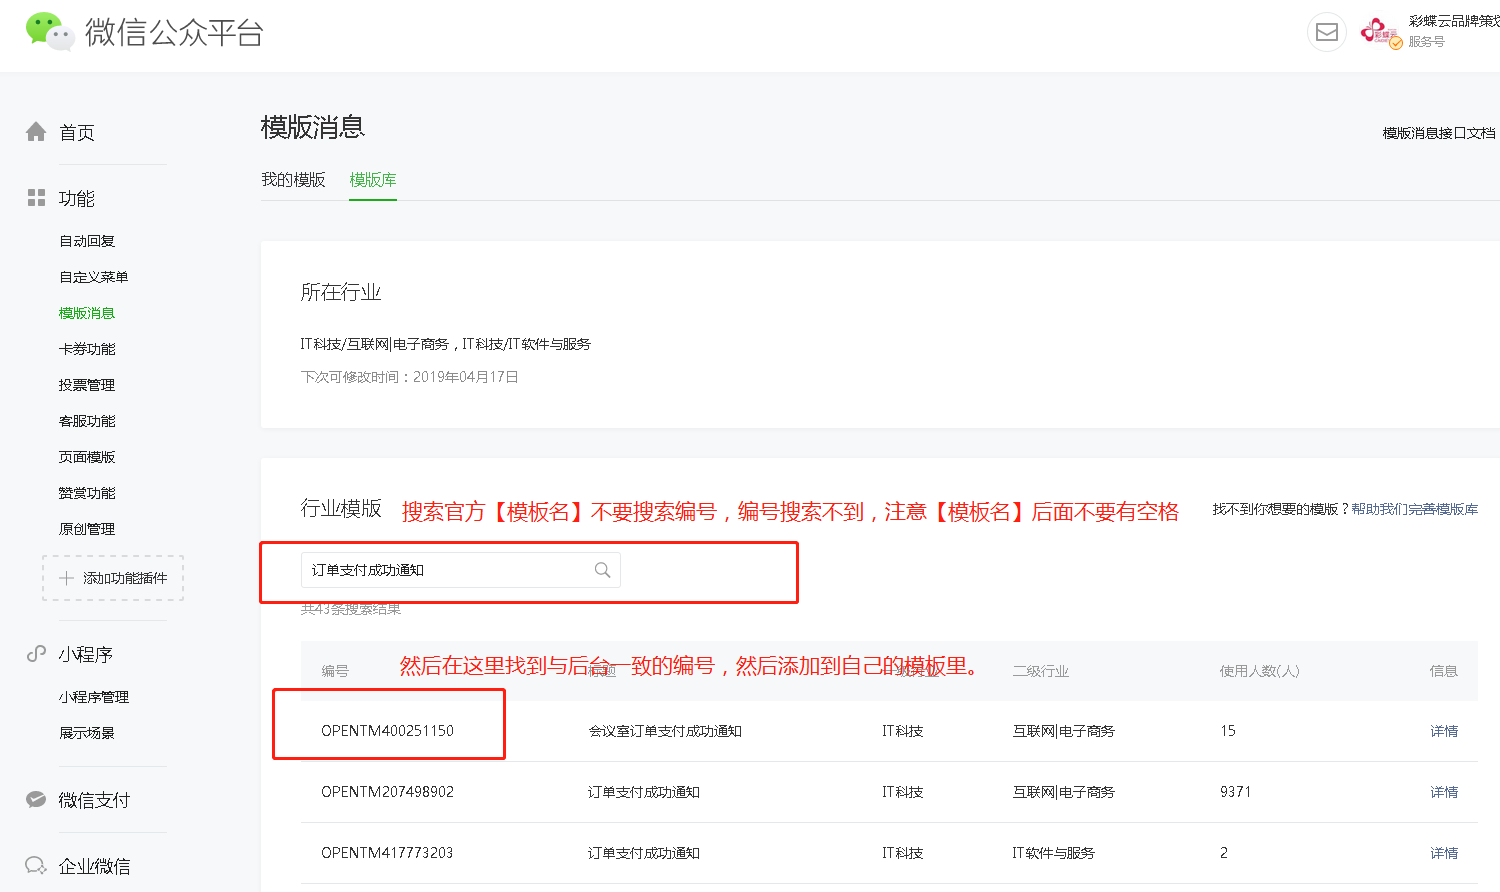Click the 使用人数(人) column header
Image resolution: width=1500 pixels, height=892 pixels.
1259,671
